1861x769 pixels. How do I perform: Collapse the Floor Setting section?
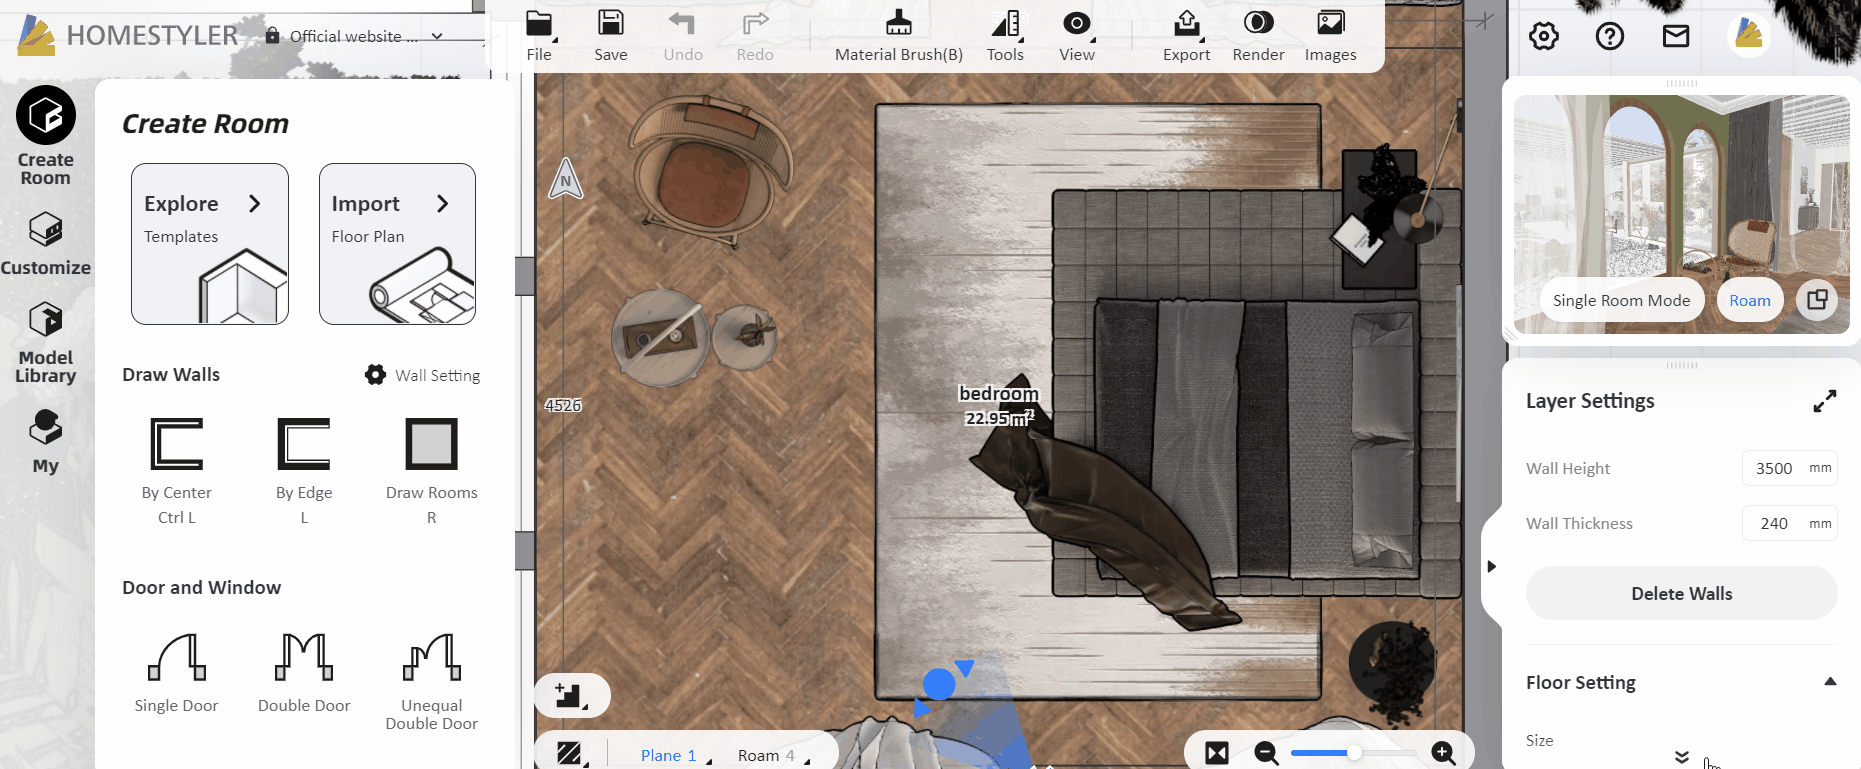[x=1830, y=682]
